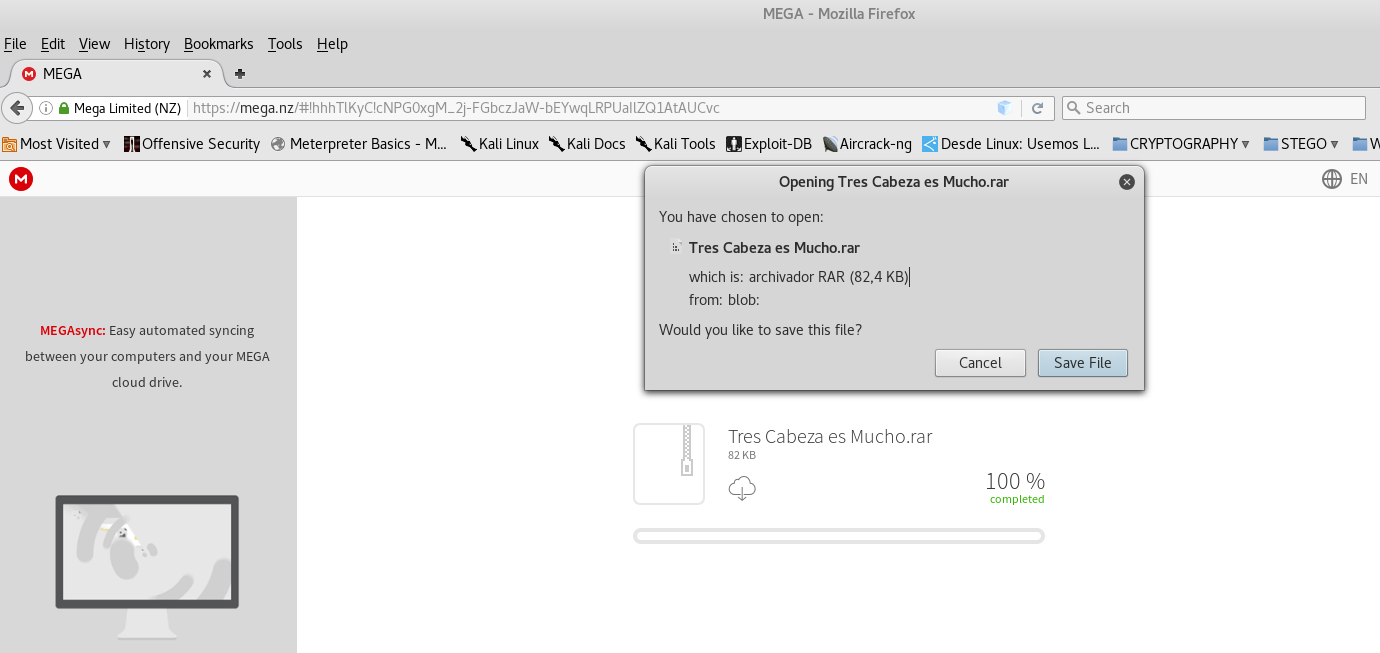
Task: Click the site information icon in address bar
Action: (x=46, y=108)
